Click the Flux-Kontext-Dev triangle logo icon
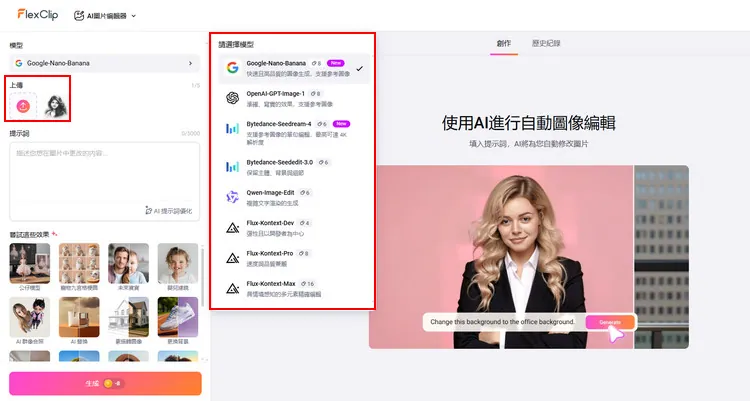This screenshot has height=401, width=750. (x=232, y=228)
